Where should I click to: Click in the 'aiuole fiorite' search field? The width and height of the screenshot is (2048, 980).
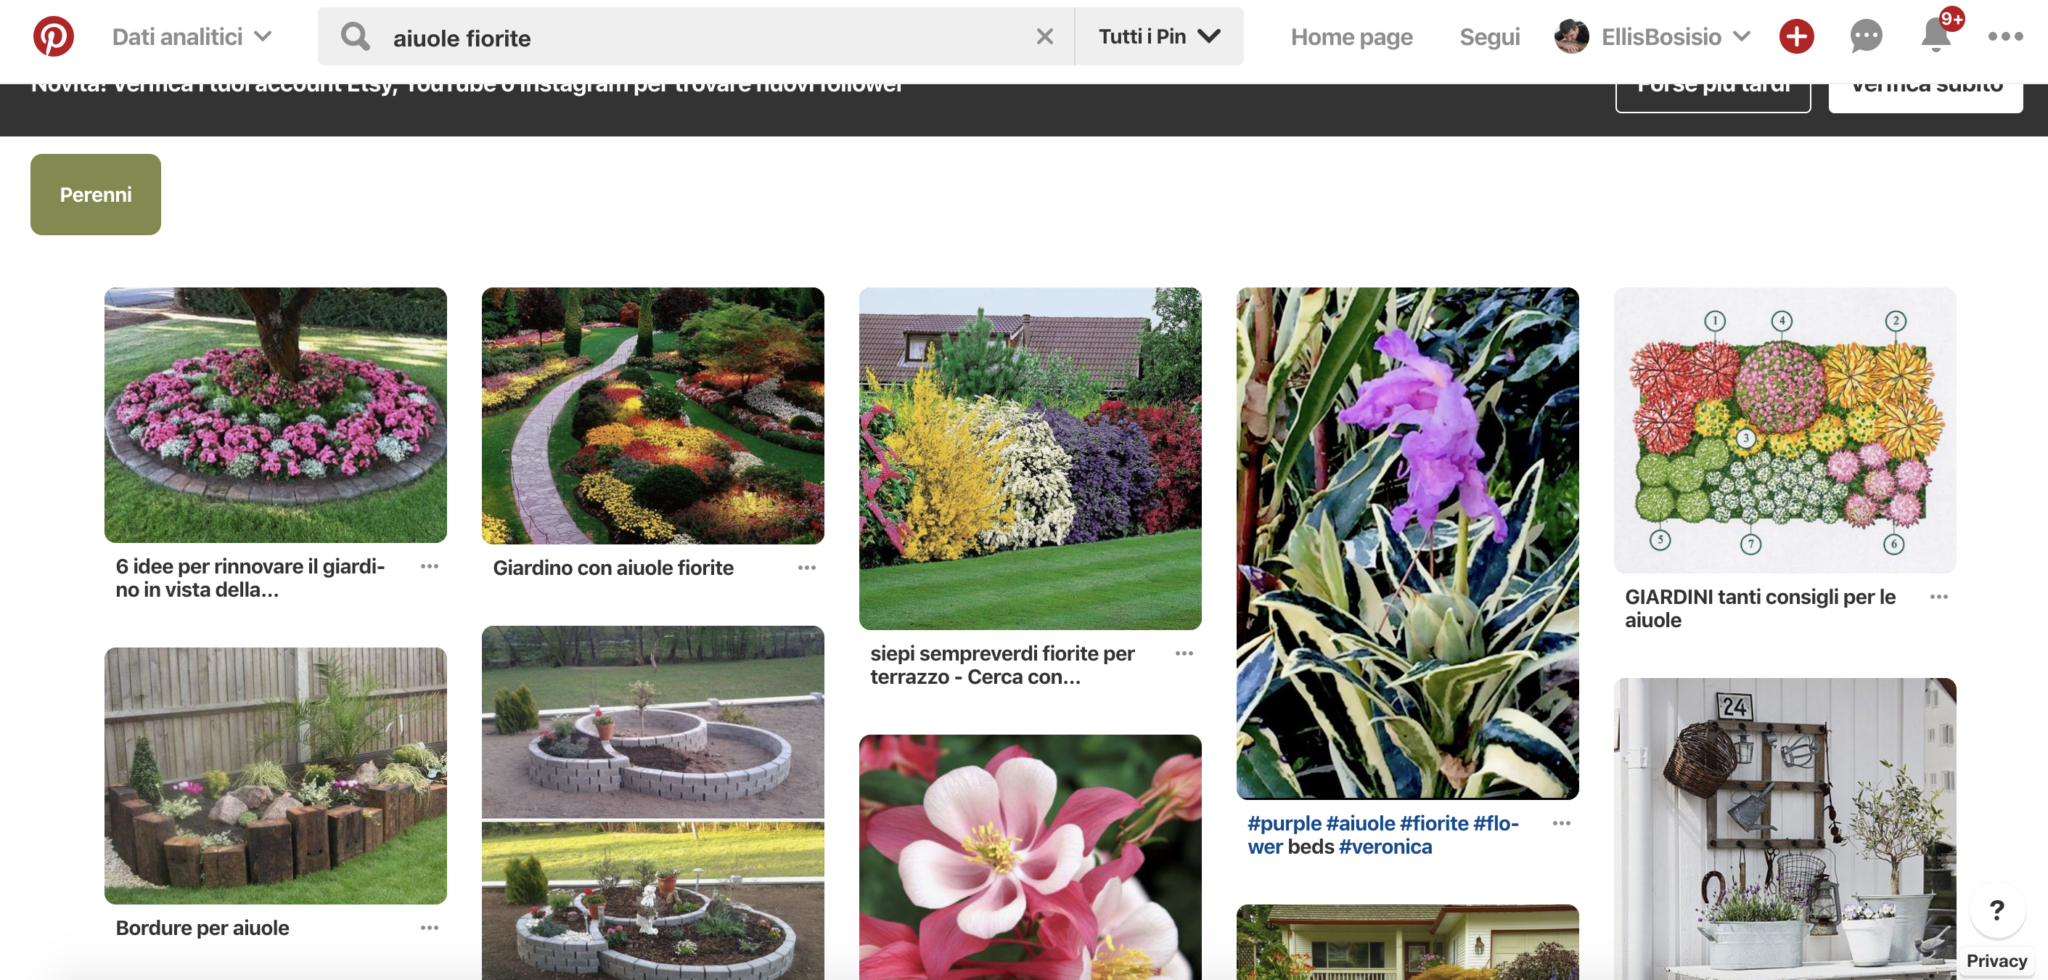click(700, 38)
